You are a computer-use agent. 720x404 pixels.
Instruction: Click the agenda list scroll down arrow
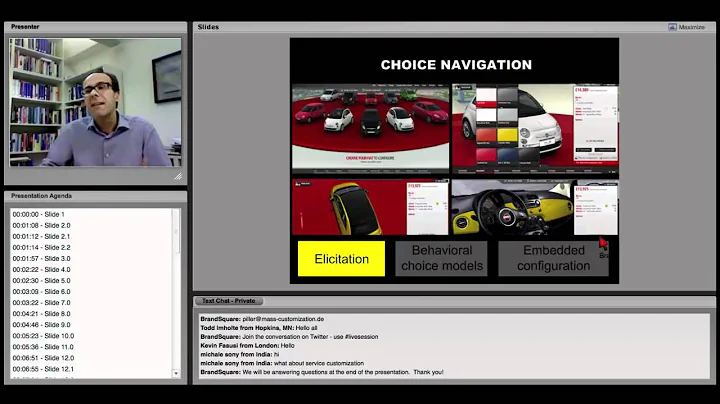pos(176,374)
